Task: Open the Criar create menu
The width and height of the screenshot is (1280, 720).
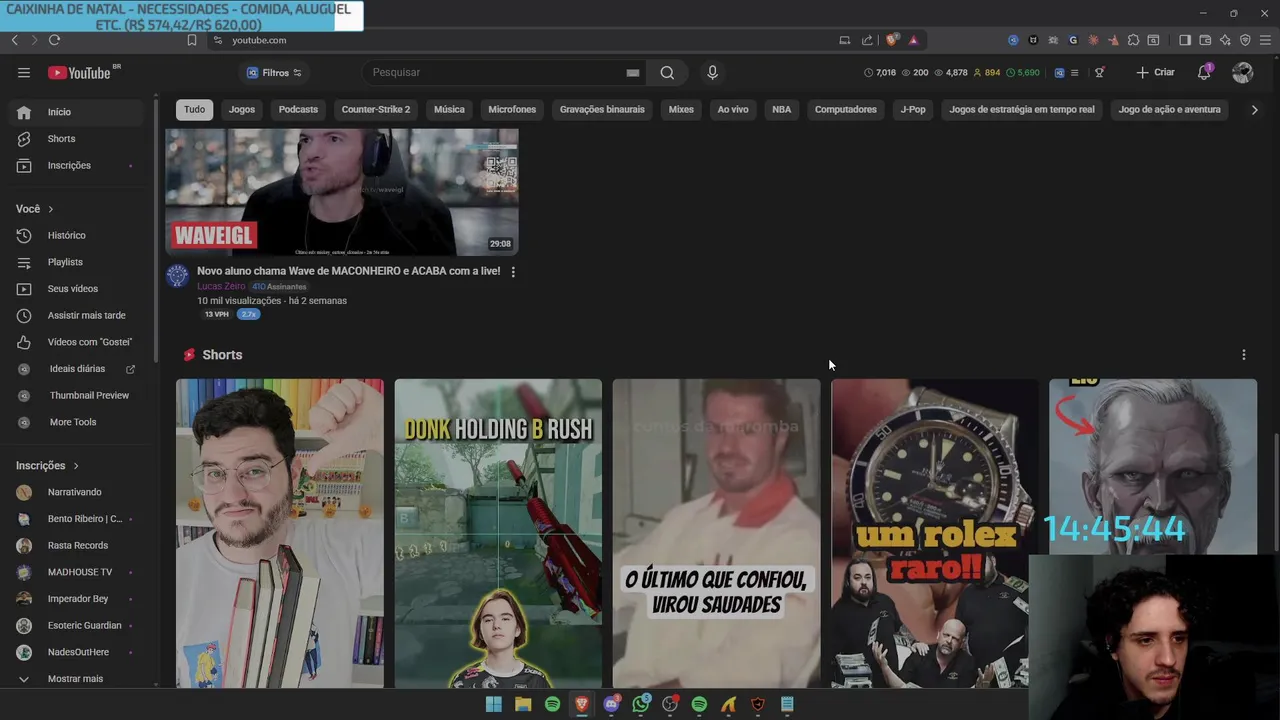Action: (x=1155, y=72)
